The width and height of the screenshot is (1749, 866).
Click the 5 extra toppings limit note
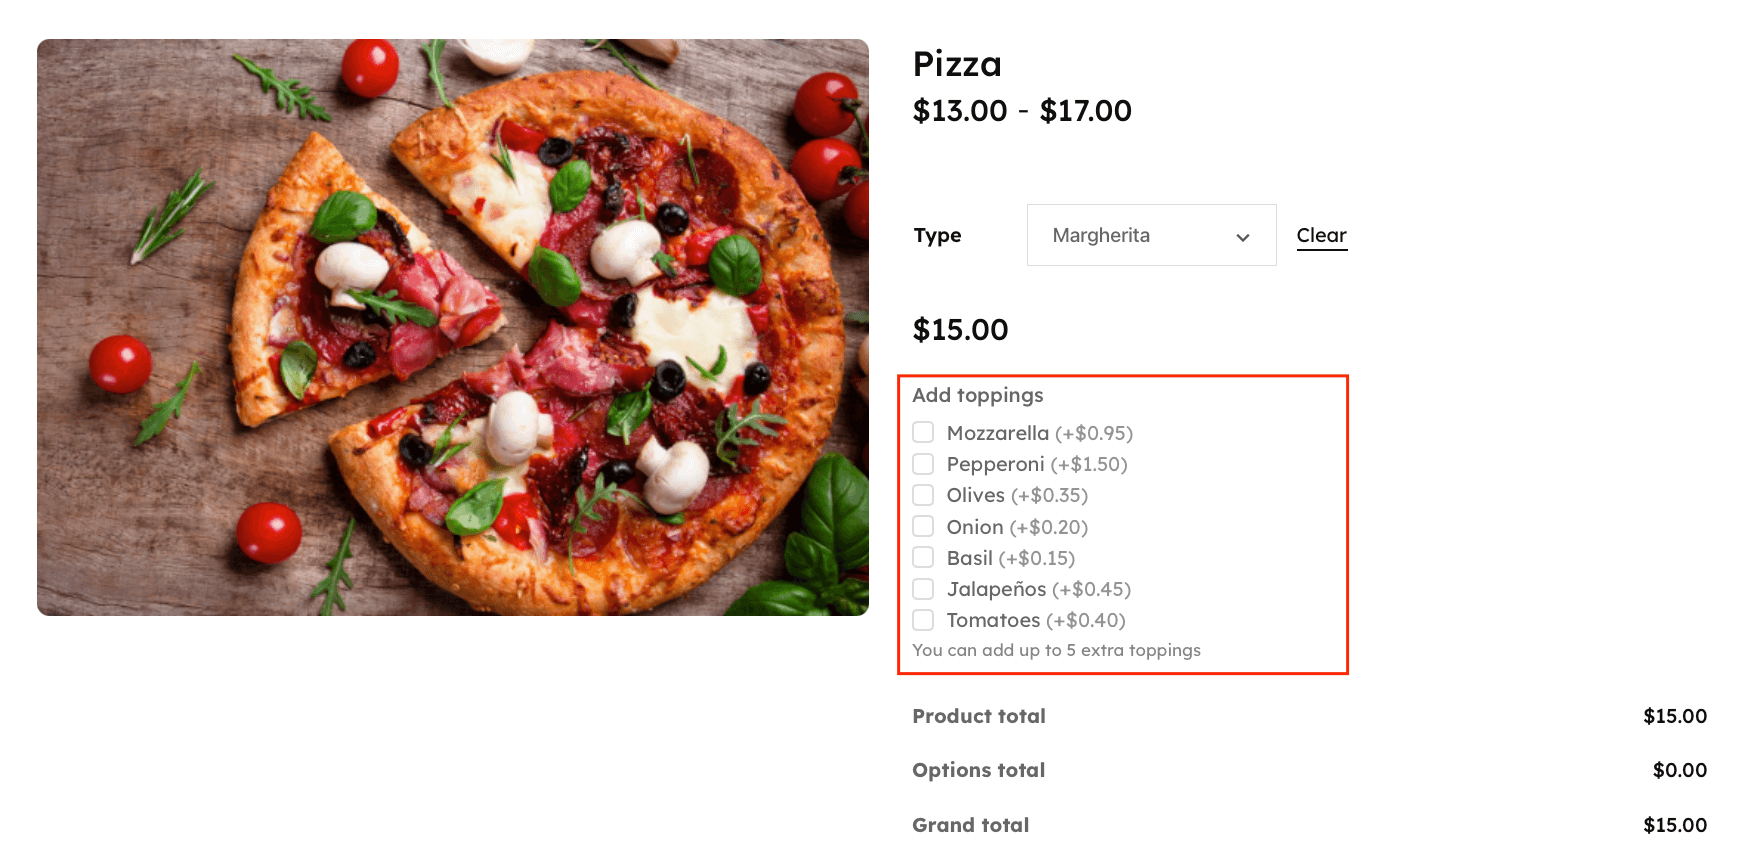pos(1056,650)
